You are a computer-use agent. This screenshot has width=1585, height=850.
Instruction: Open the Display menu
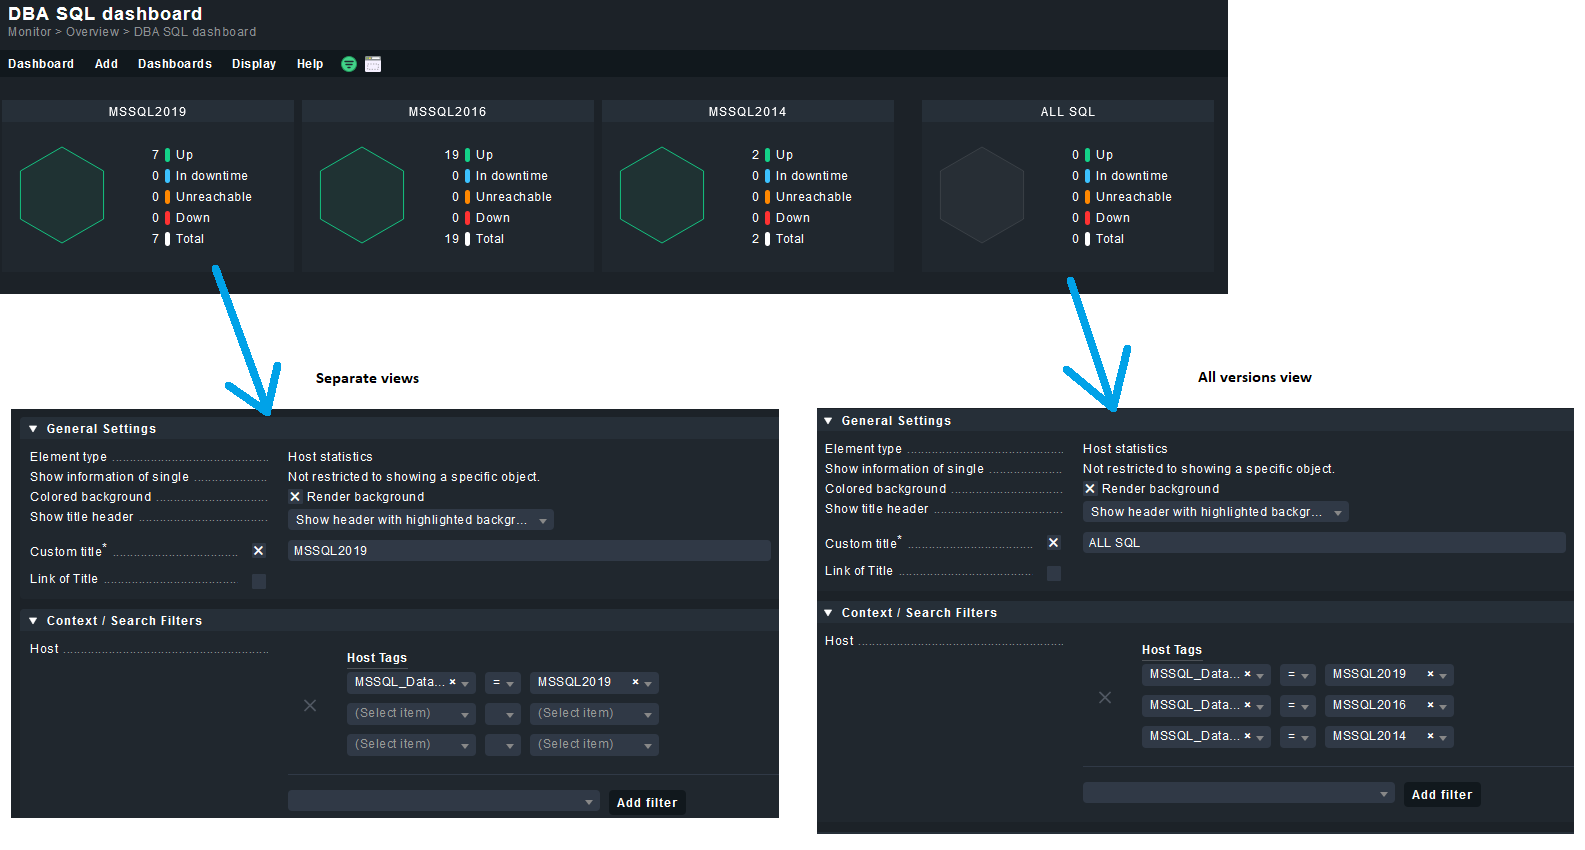[254, 64]
